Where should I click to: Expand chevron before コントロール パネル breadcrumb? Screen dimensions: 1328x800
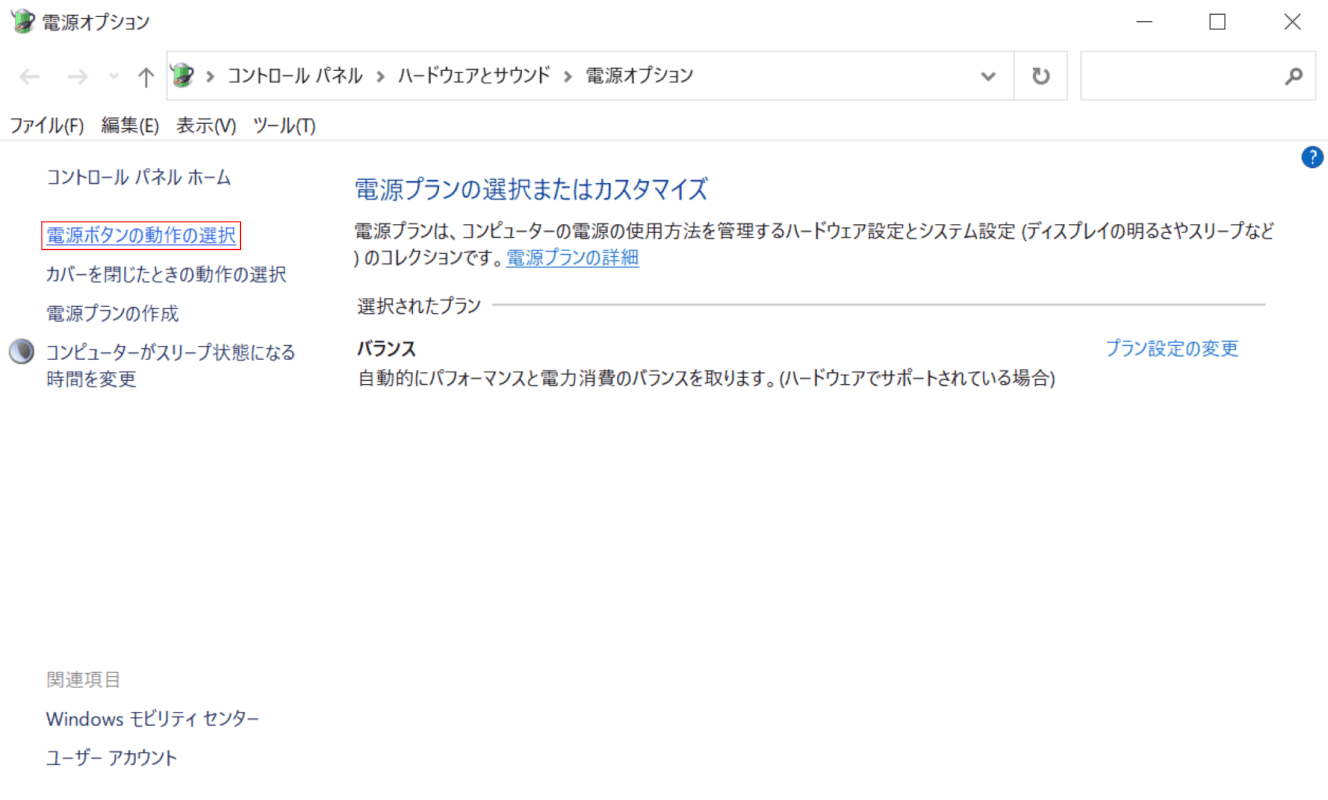point(210,76)
